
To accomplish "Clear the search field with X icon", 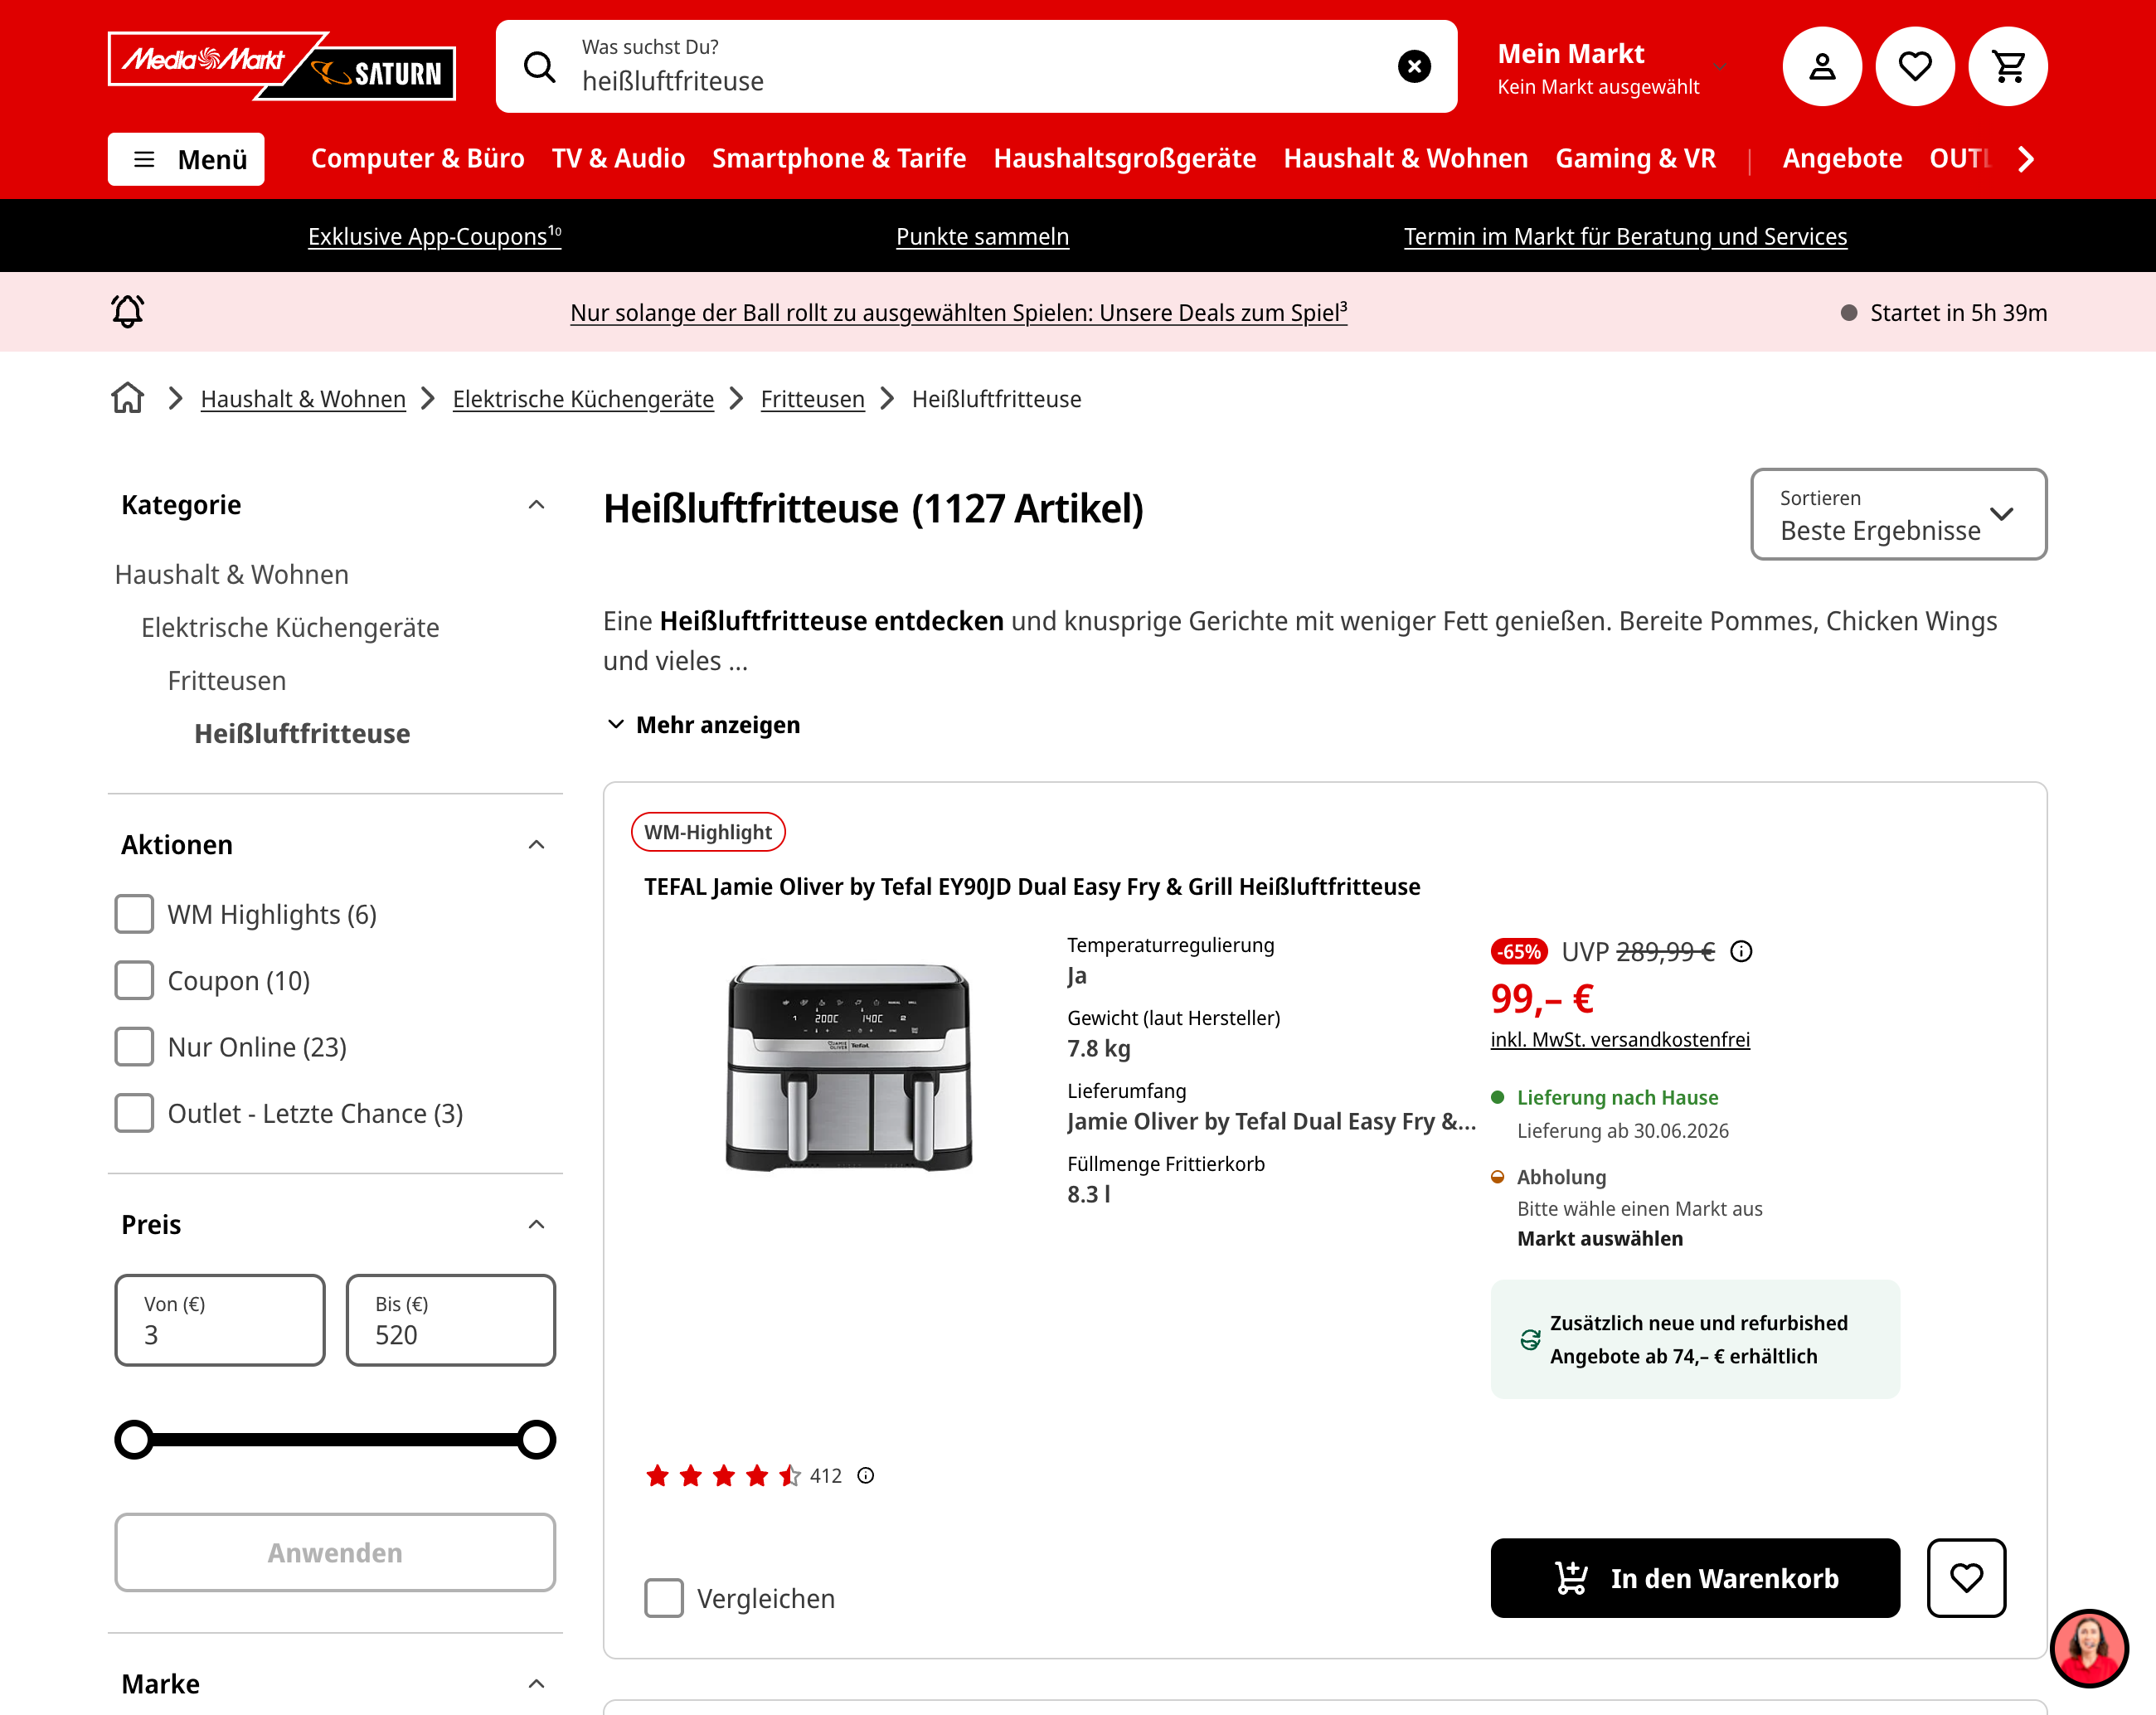I will point(1414,67).
